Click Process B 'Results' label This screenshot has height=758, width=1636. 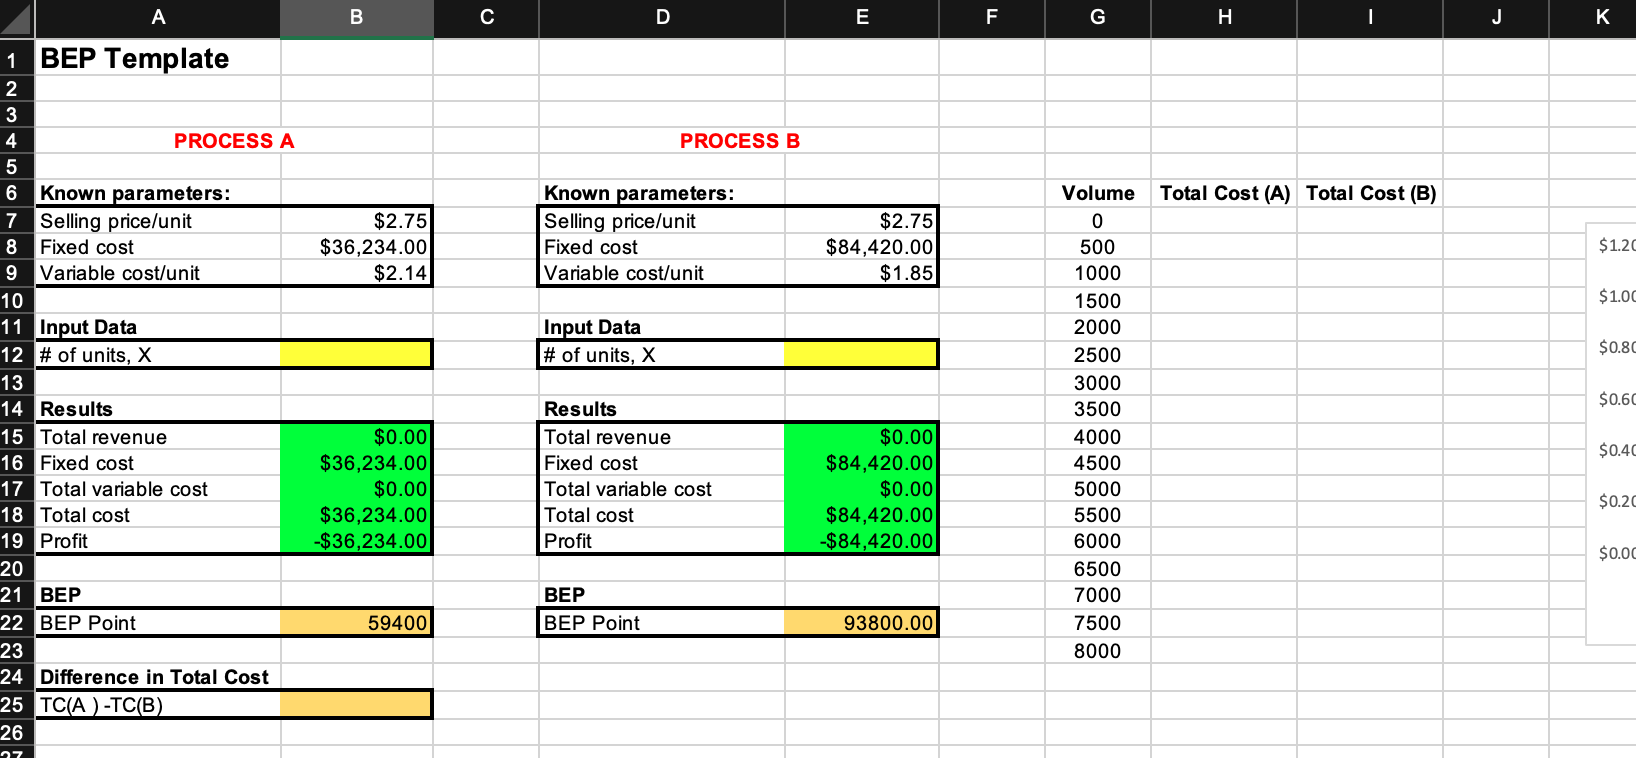(x=580, y=409)
